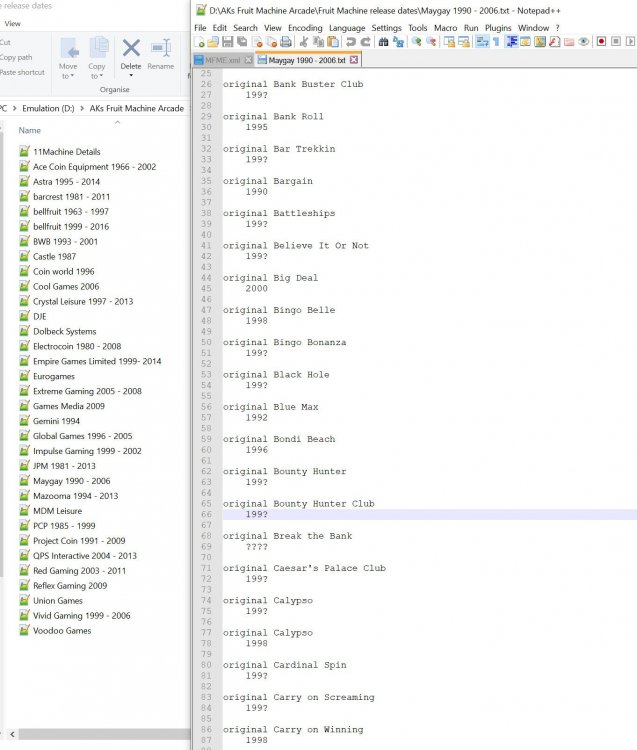The width and height of the screenshot is (637, 750).
Task: Click Emulation (D:) in the address bar
Action: [48, 109]
